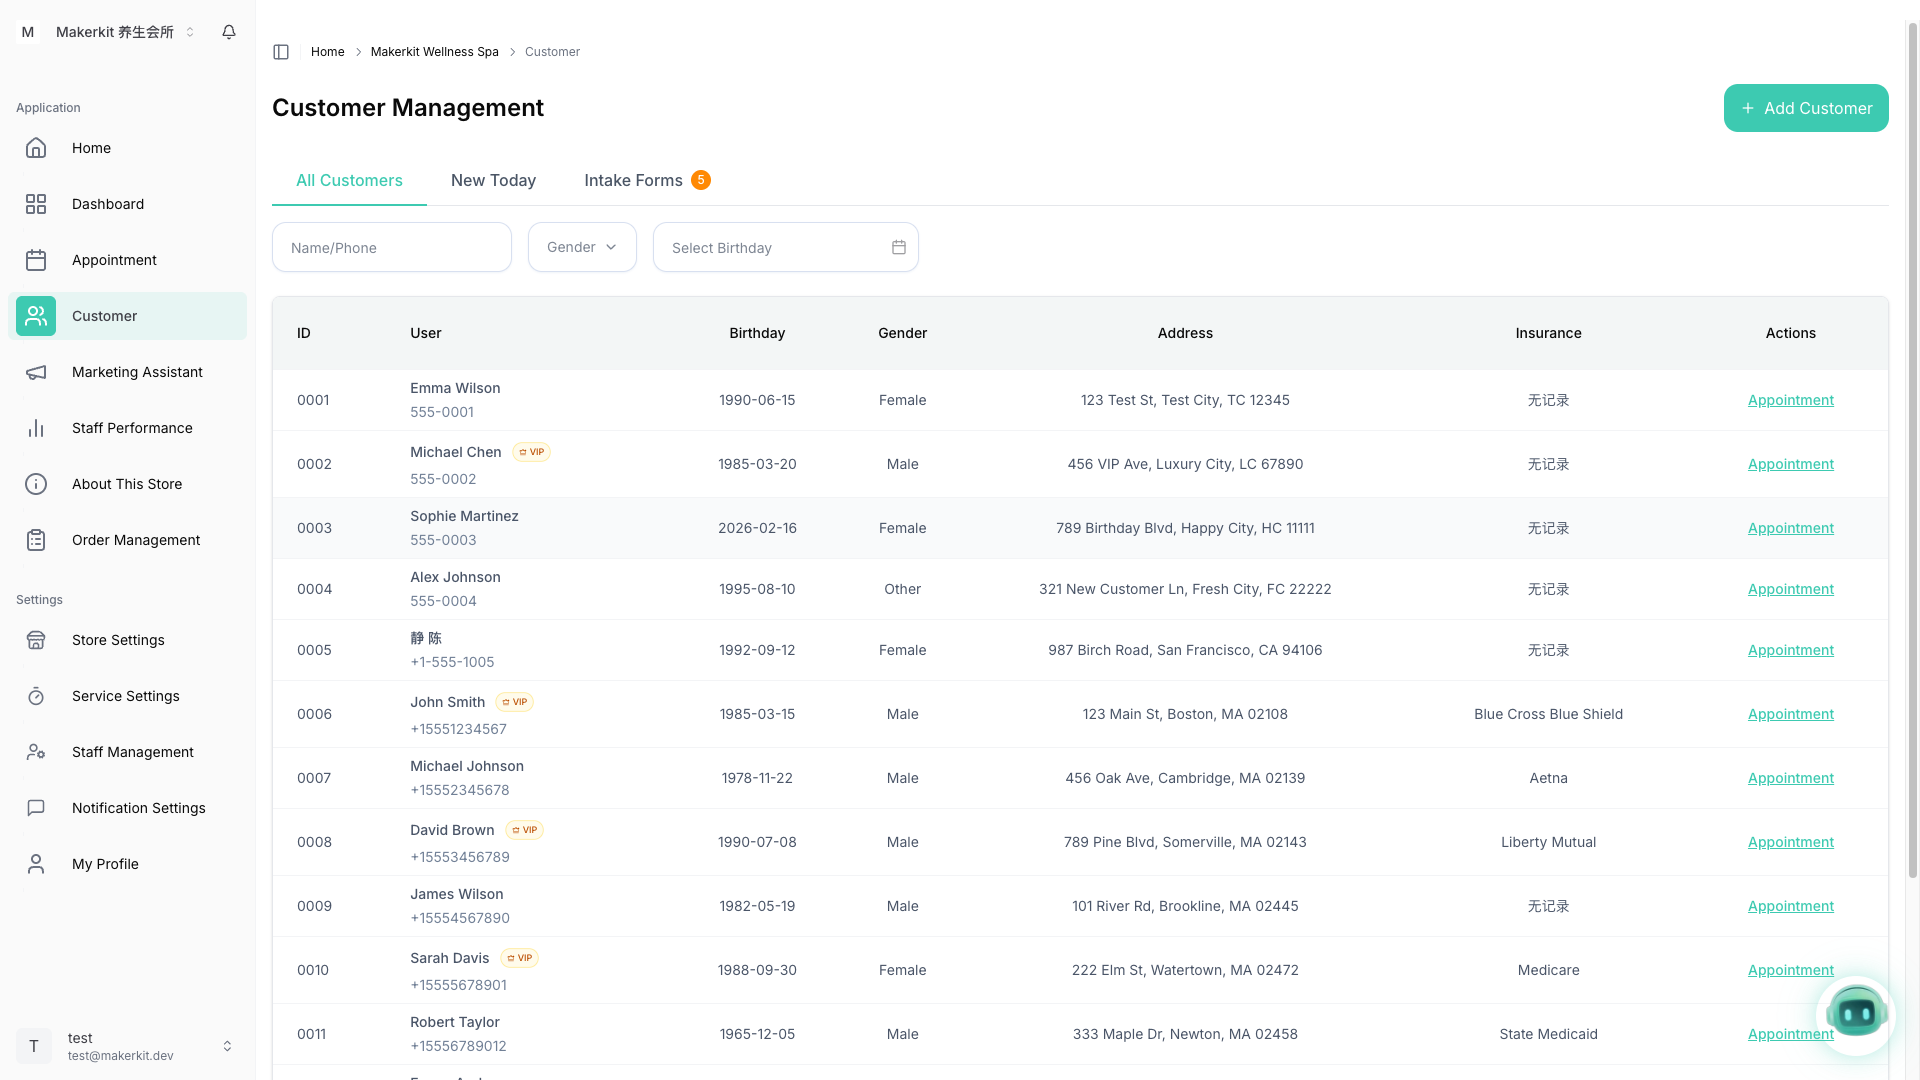Click the page vertical scrollbar

click(x=1912, y=450)
